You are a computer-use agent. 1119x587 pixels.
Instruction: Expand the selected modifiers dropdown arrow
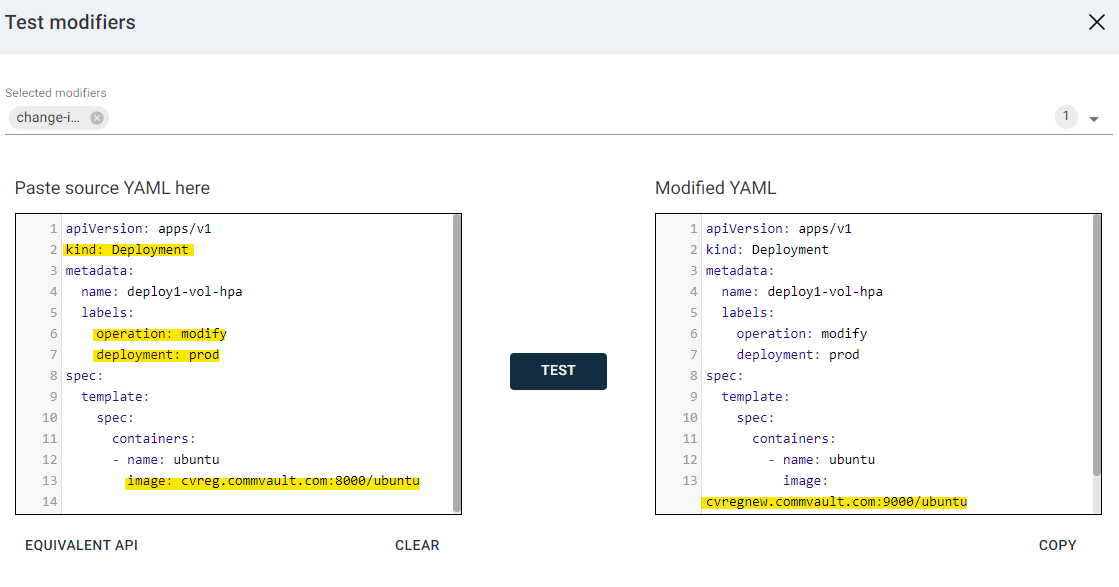pos(1094,119)
